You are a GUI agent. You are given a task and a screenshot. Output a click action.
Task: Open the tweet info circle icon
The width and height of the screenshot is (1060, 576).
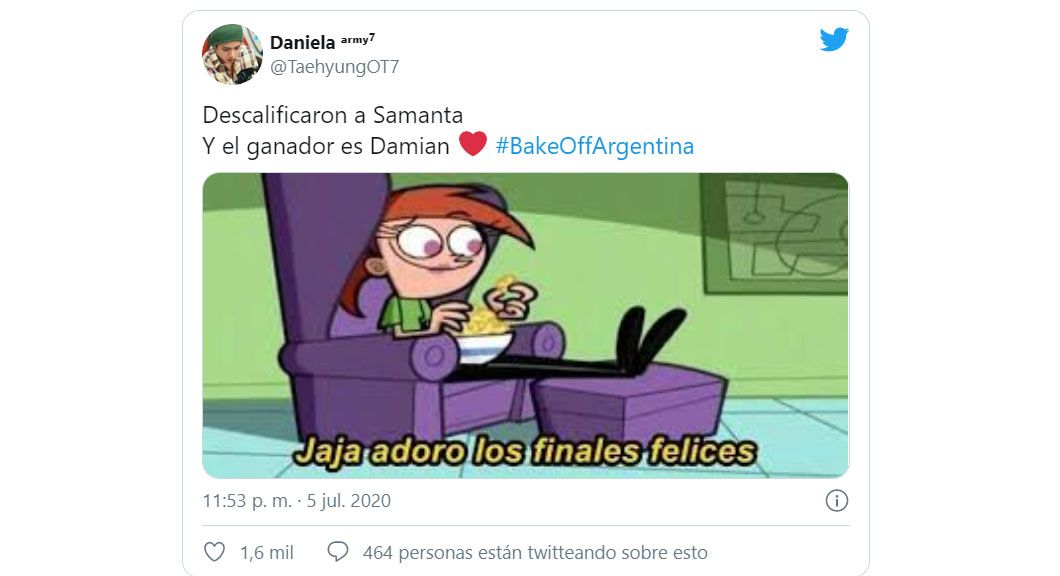(836, 501)
